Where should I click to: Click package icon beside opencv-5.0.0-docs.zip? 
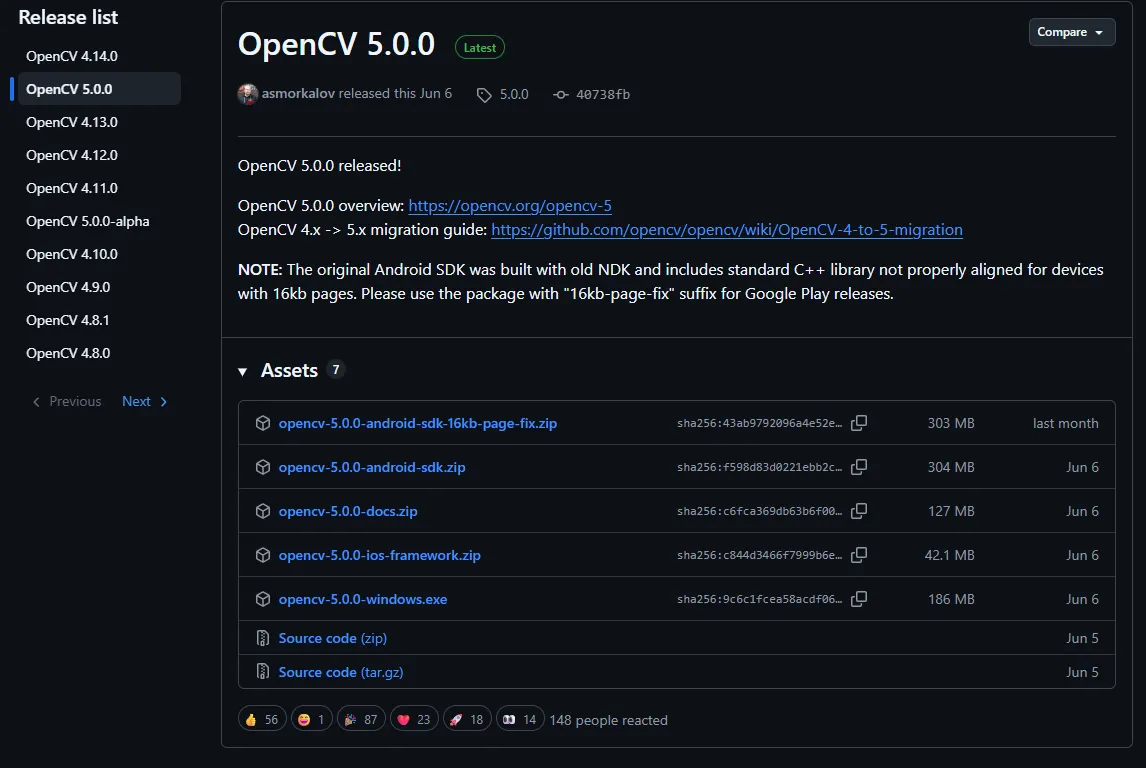pyautogui.click(x=263, y=511)
